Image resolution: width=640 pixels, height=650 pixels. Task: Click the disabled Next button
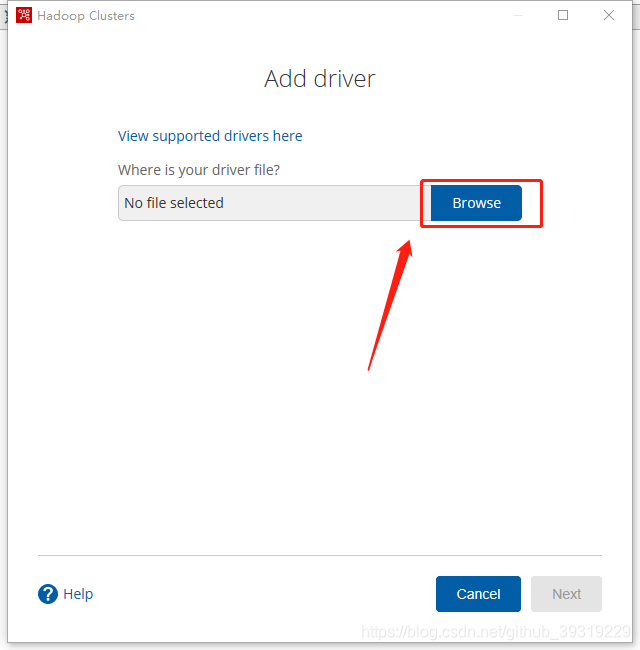click(x=566, y=594)
